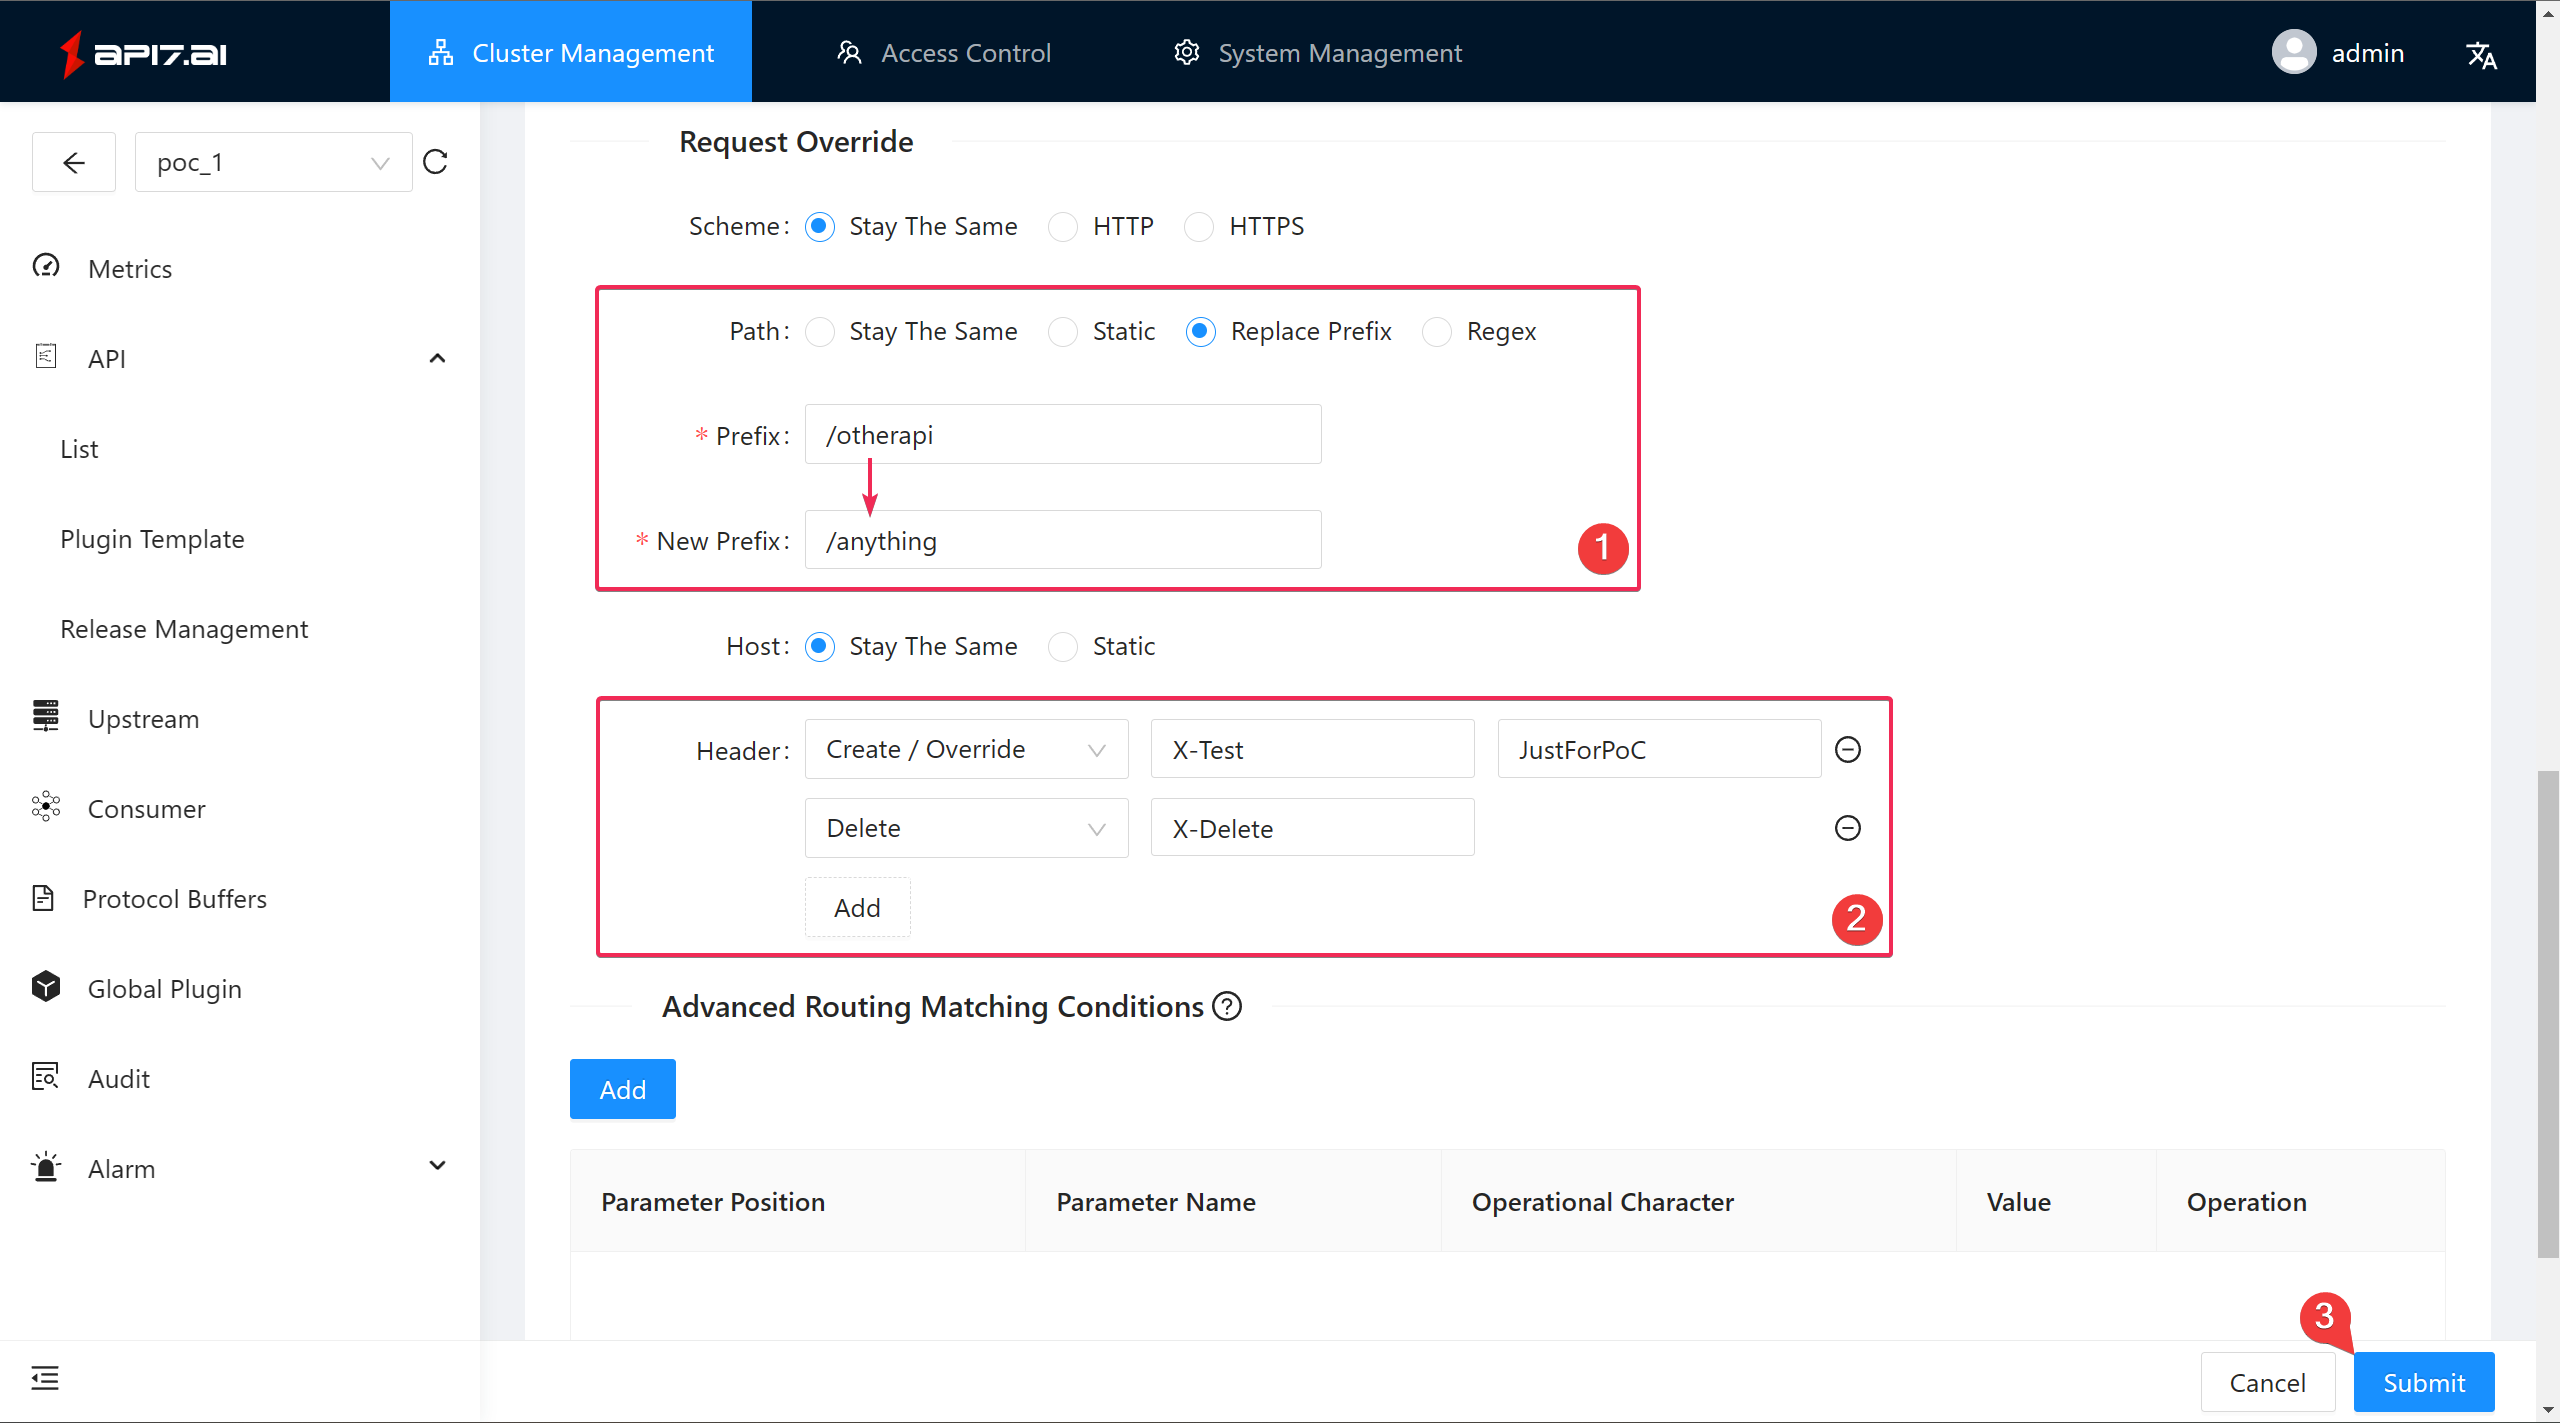This screenshot has height=1423, width=2560.
Task: Open the Upstream menu item
Action: 143,719
